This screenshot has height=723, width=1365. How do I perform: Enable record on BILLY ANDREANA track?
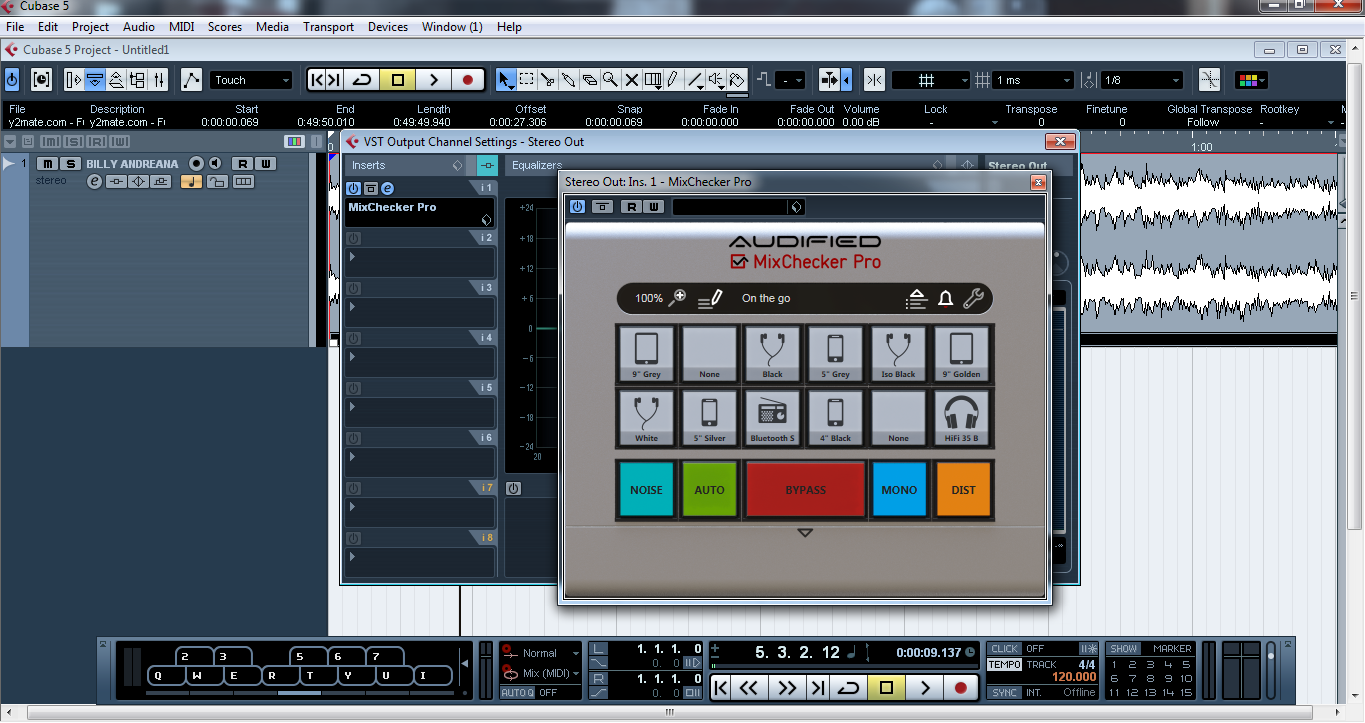click(x=196, y=164)
